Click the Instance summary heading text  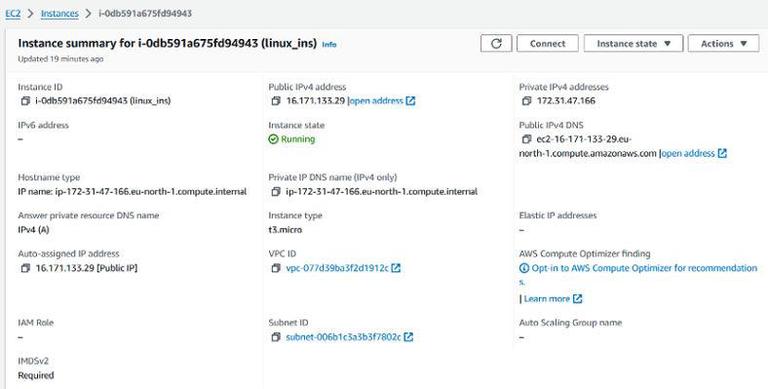[168, 43]
